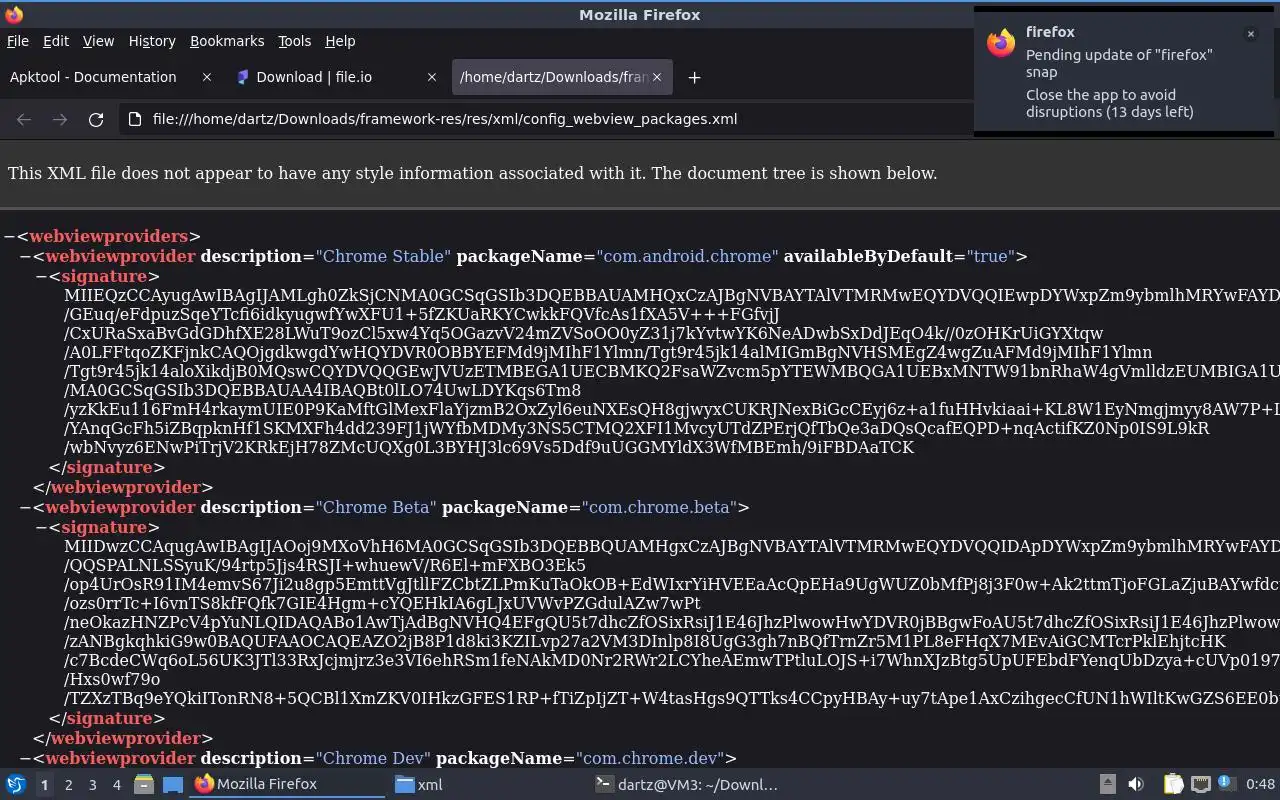Open the History menu
This screenshot has height=800, width=1280.
(152, 41)
